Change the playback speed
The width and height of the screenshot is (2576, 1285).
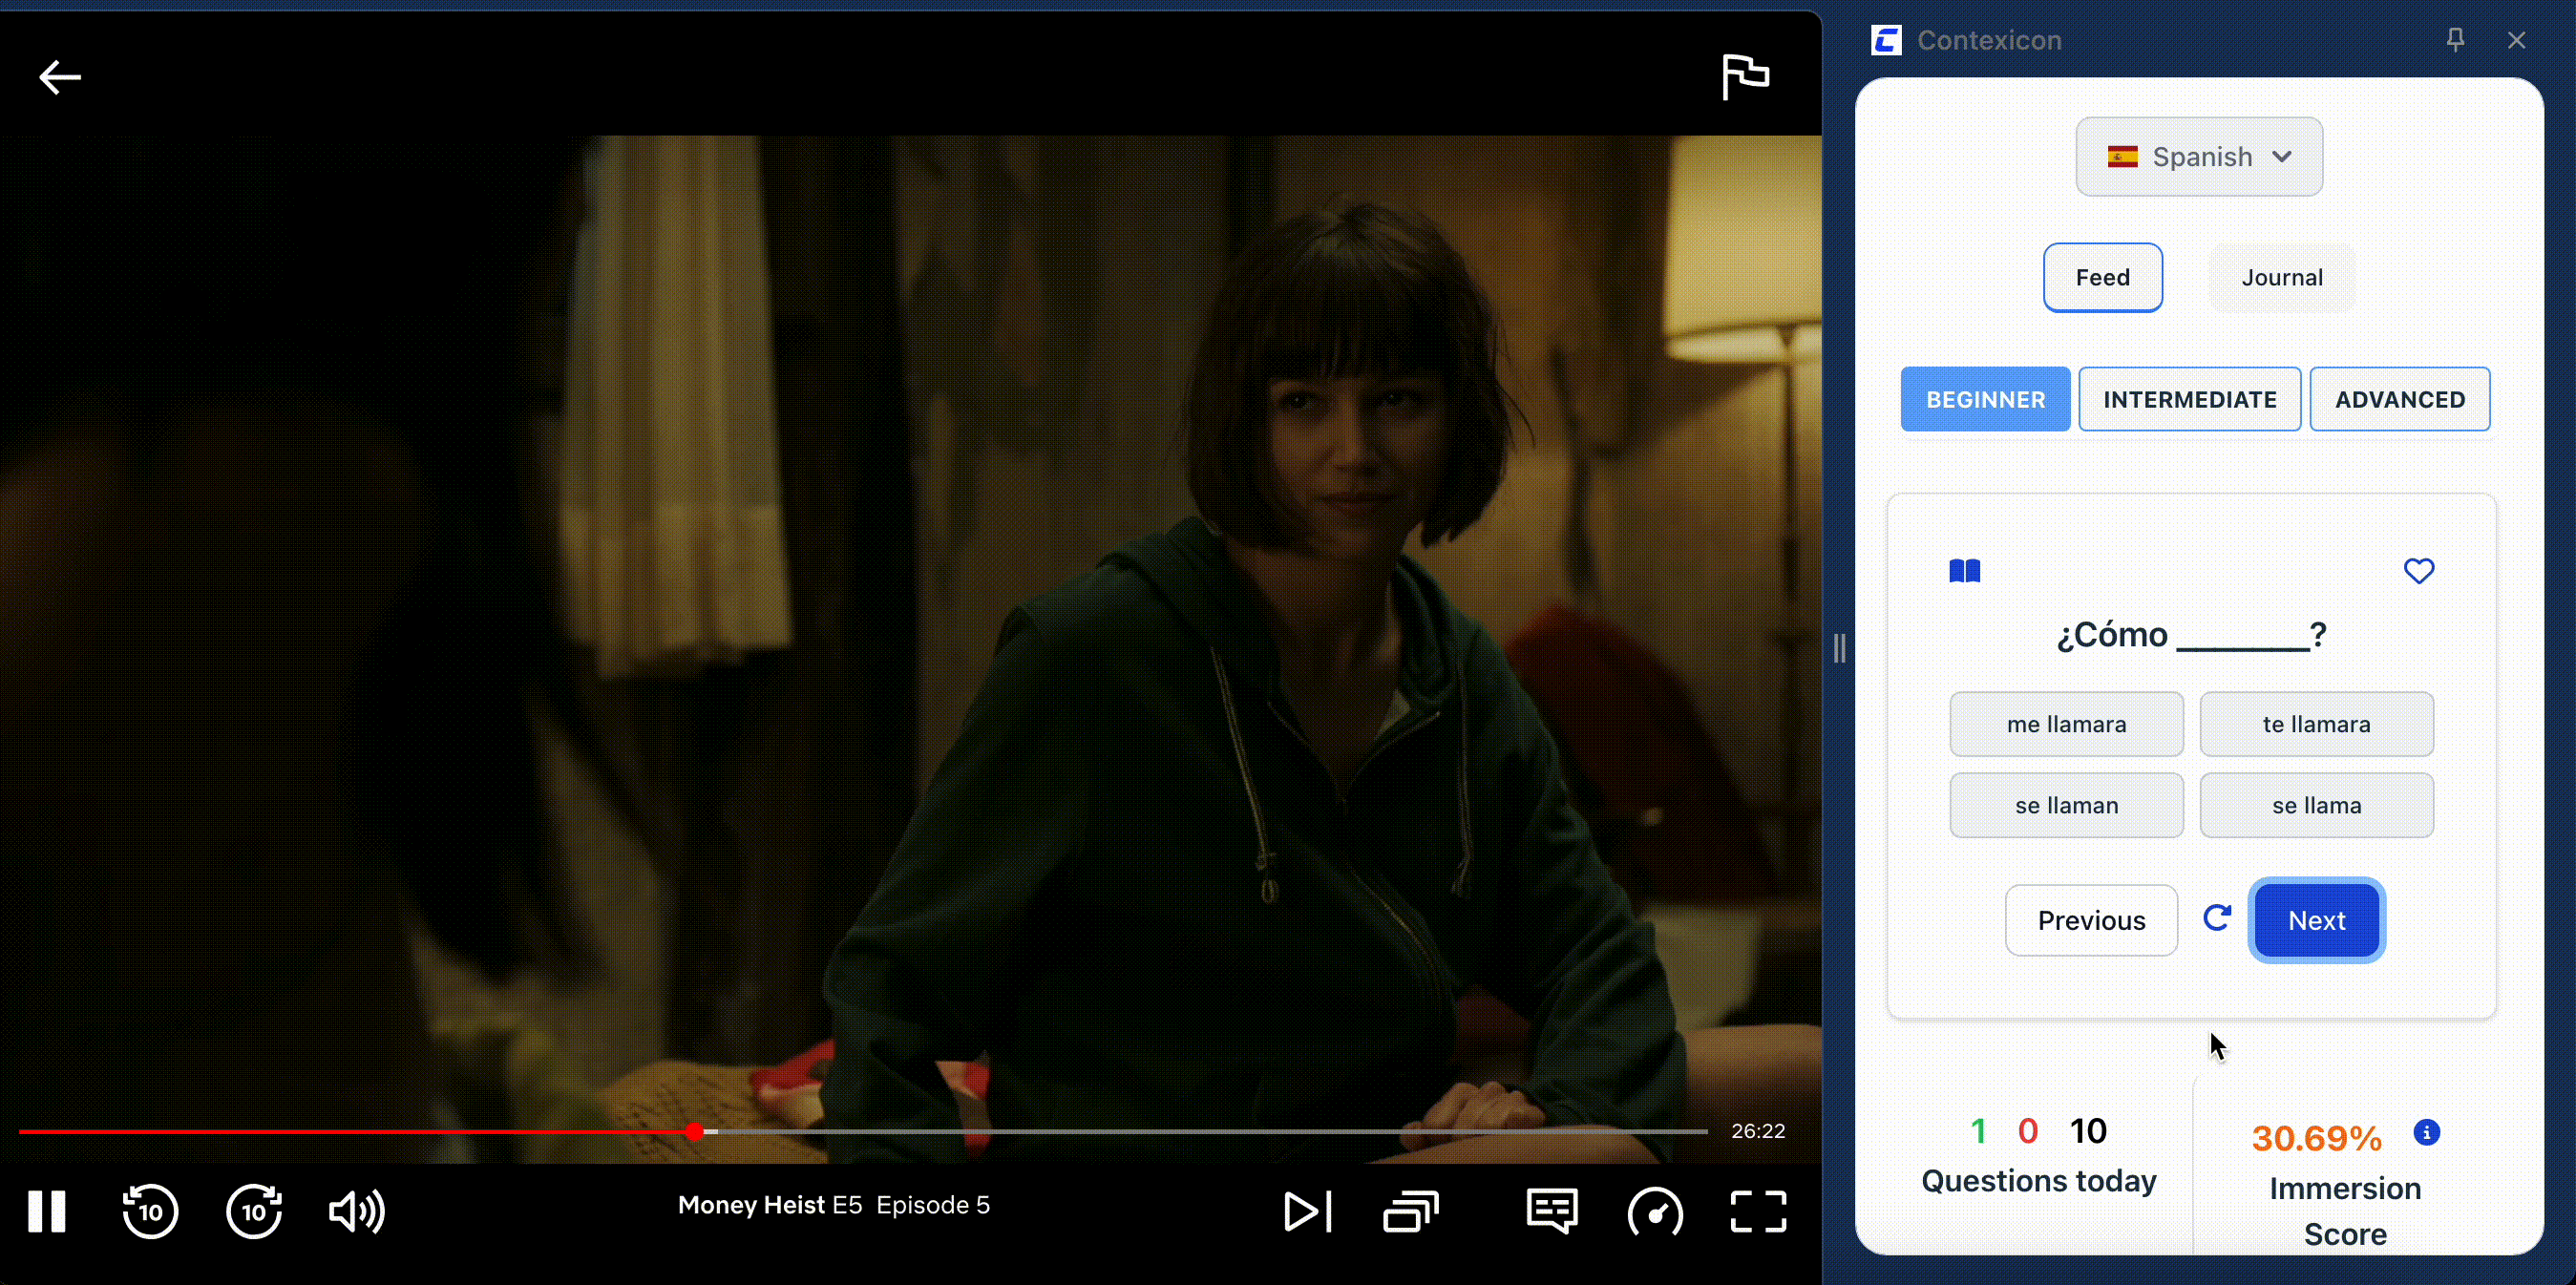coord(1655,1211)
